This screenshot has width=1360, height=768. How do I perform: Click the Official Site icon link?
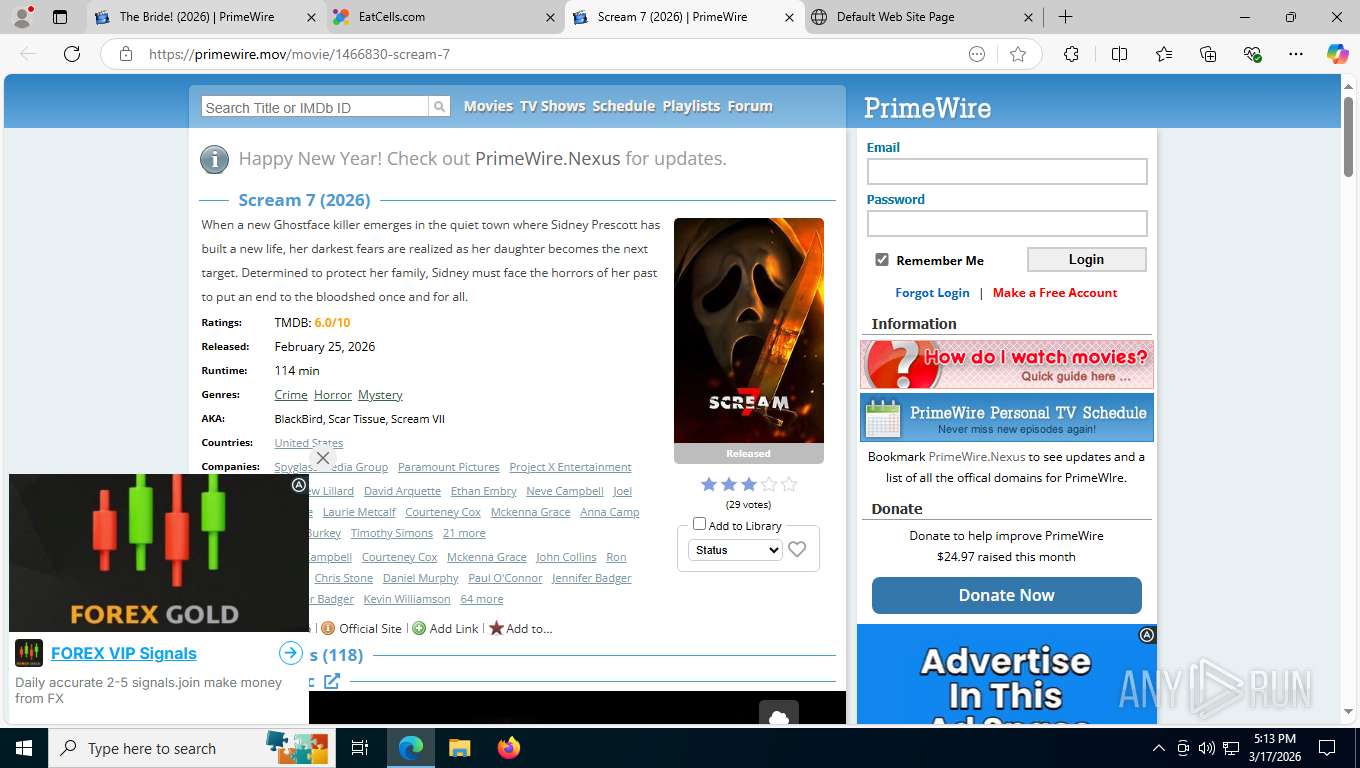361,629
